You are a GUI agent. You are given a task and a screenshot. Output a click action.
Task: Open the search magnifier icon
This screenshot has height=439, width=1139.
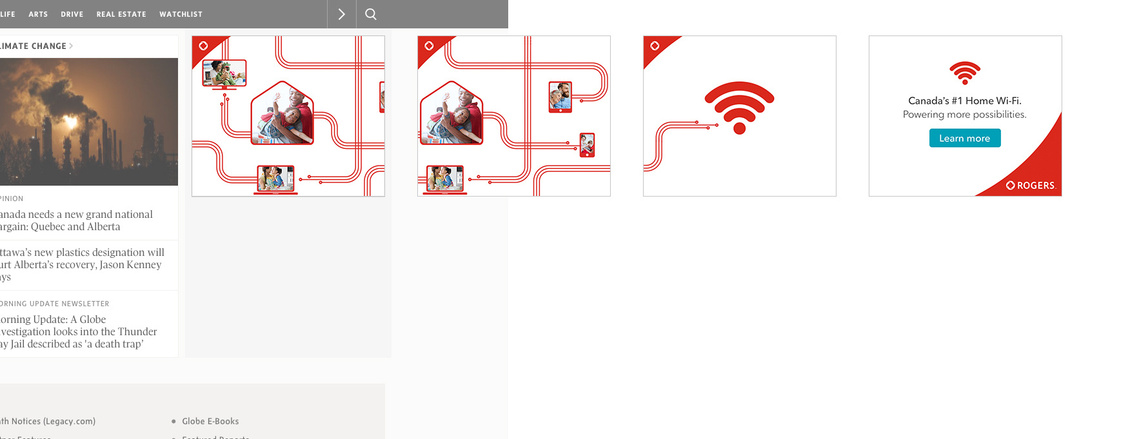[370, 14]
